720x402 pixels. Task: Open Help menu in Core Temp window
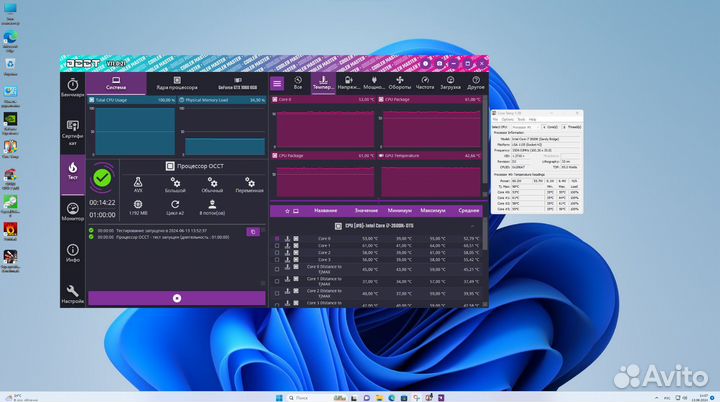(x=532, y=119)
